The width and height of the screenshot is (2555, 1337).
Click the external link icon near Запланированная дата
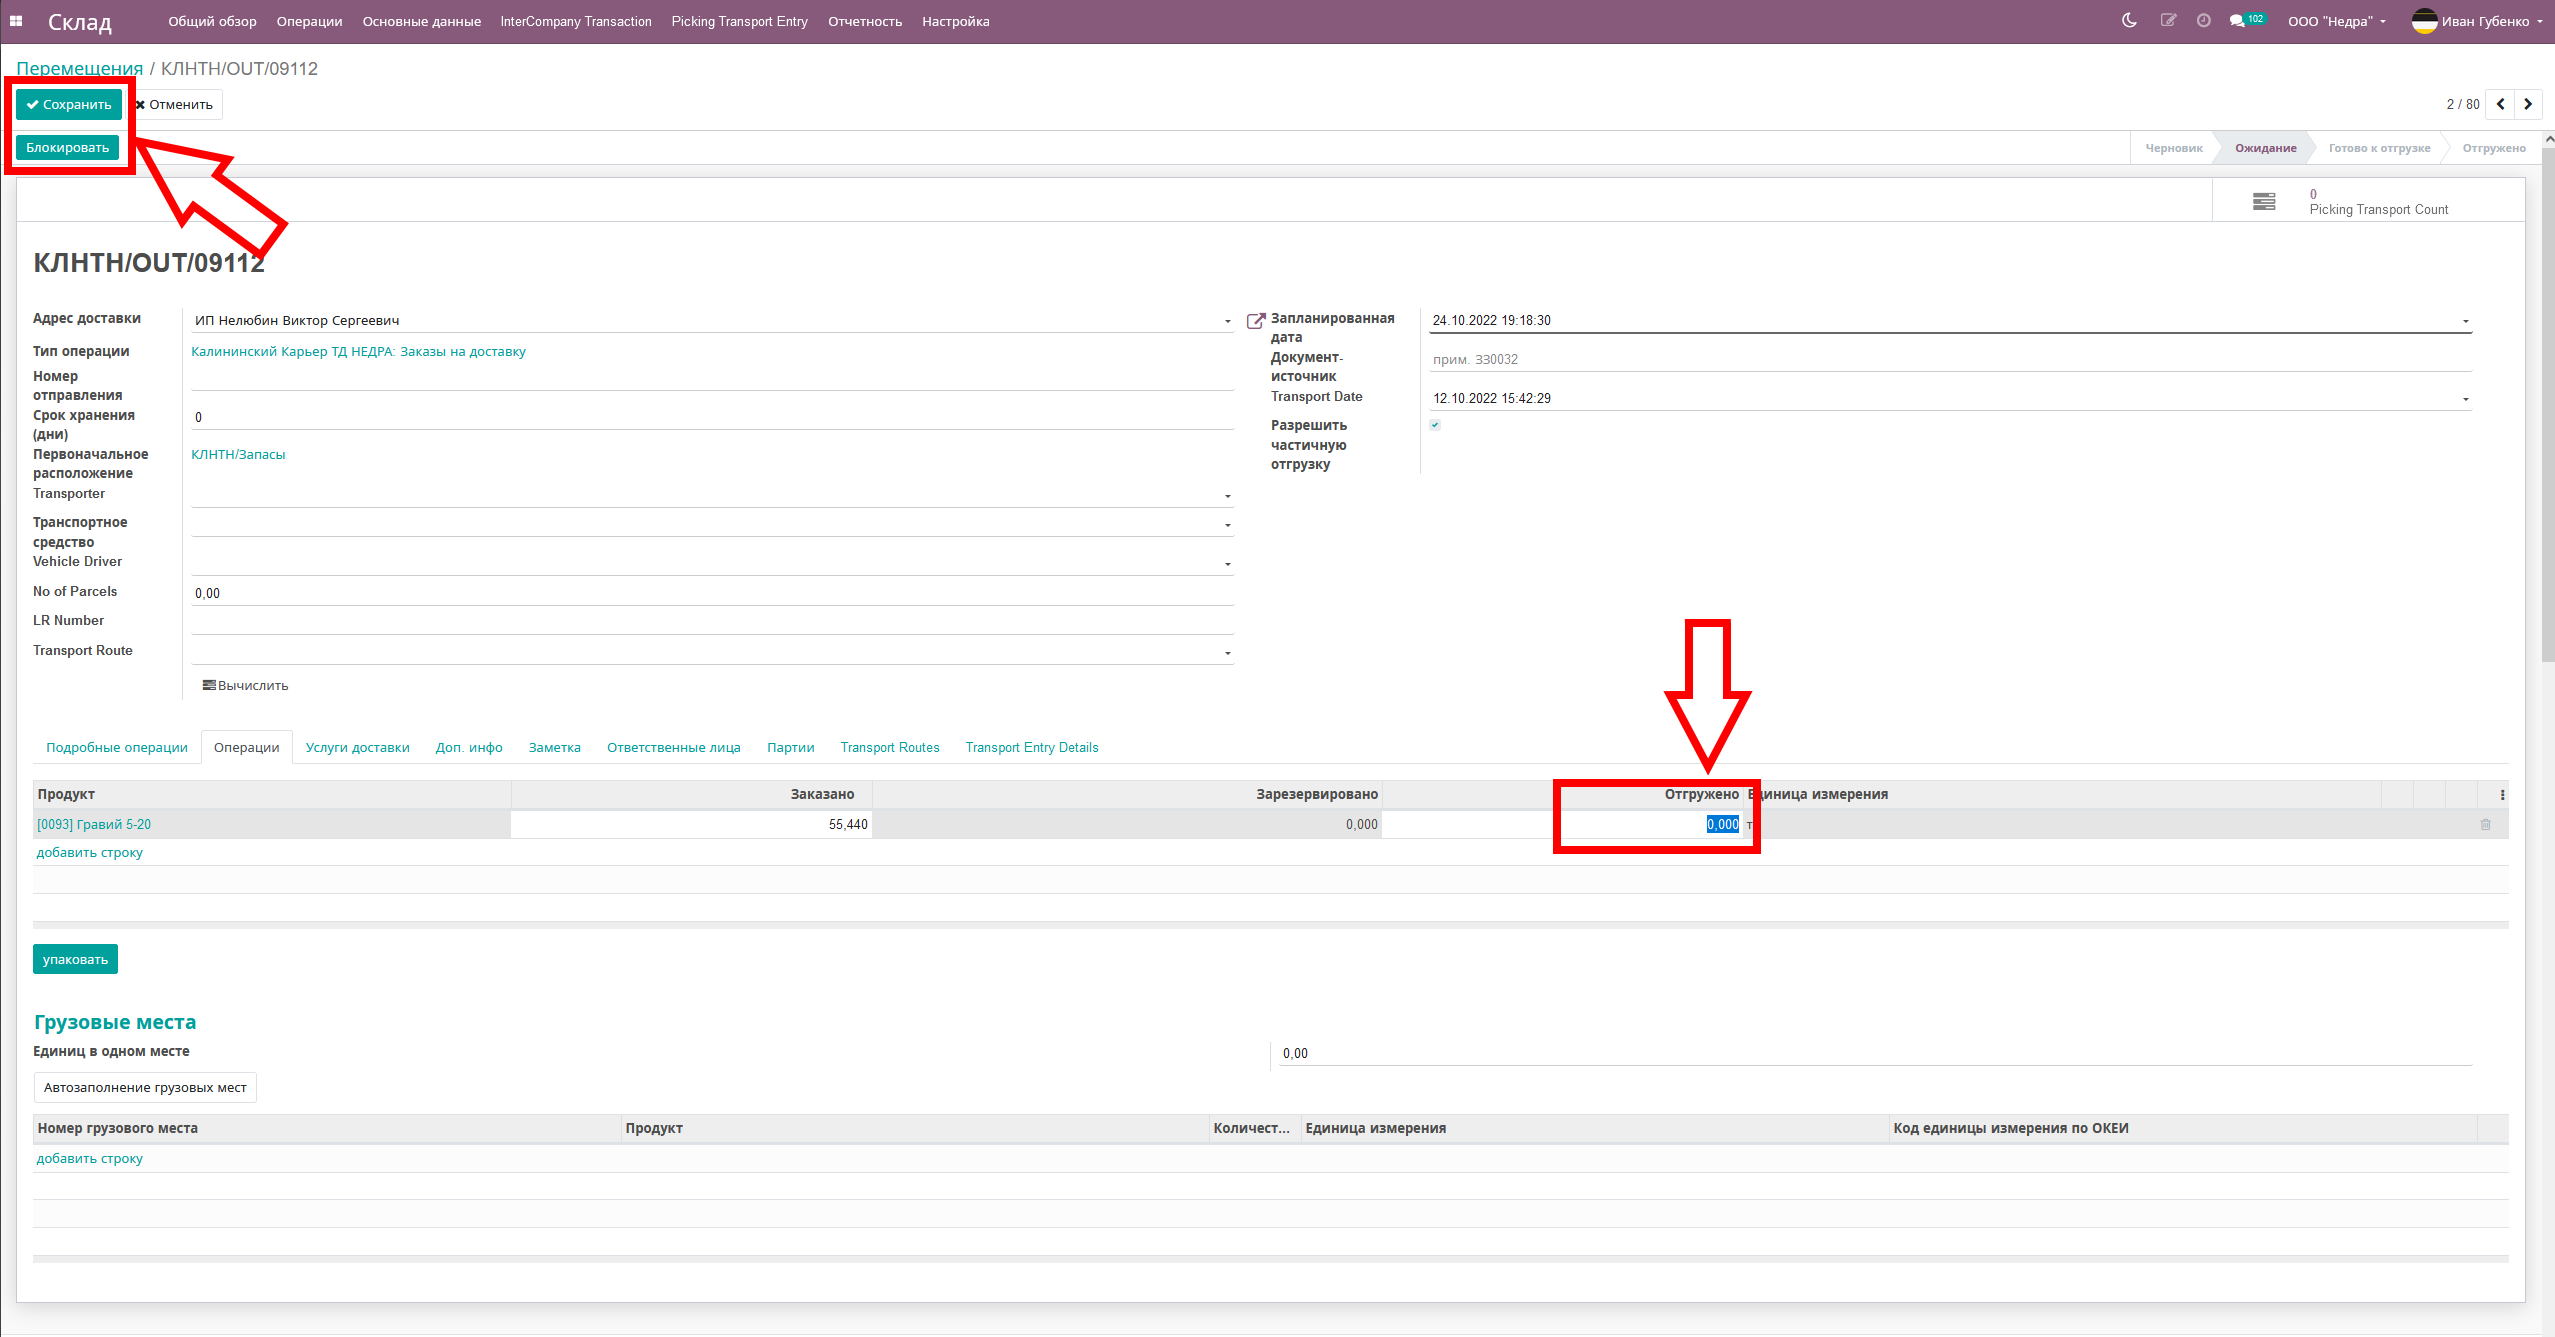point(1256,321)
